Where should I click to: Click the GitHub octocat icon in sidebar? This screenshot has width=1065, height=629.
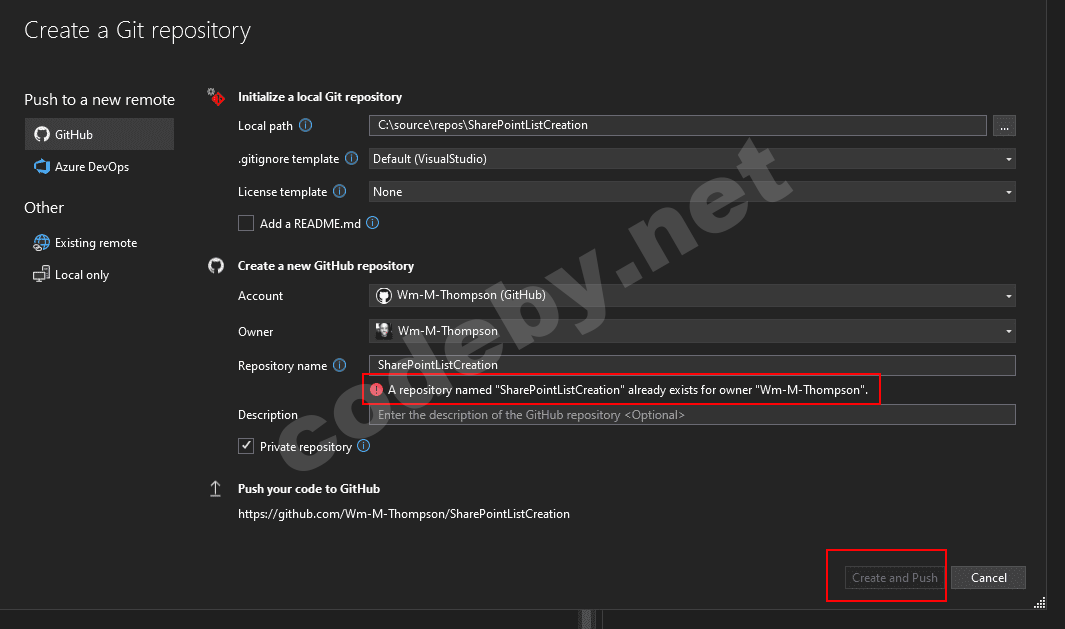[42, 134]
